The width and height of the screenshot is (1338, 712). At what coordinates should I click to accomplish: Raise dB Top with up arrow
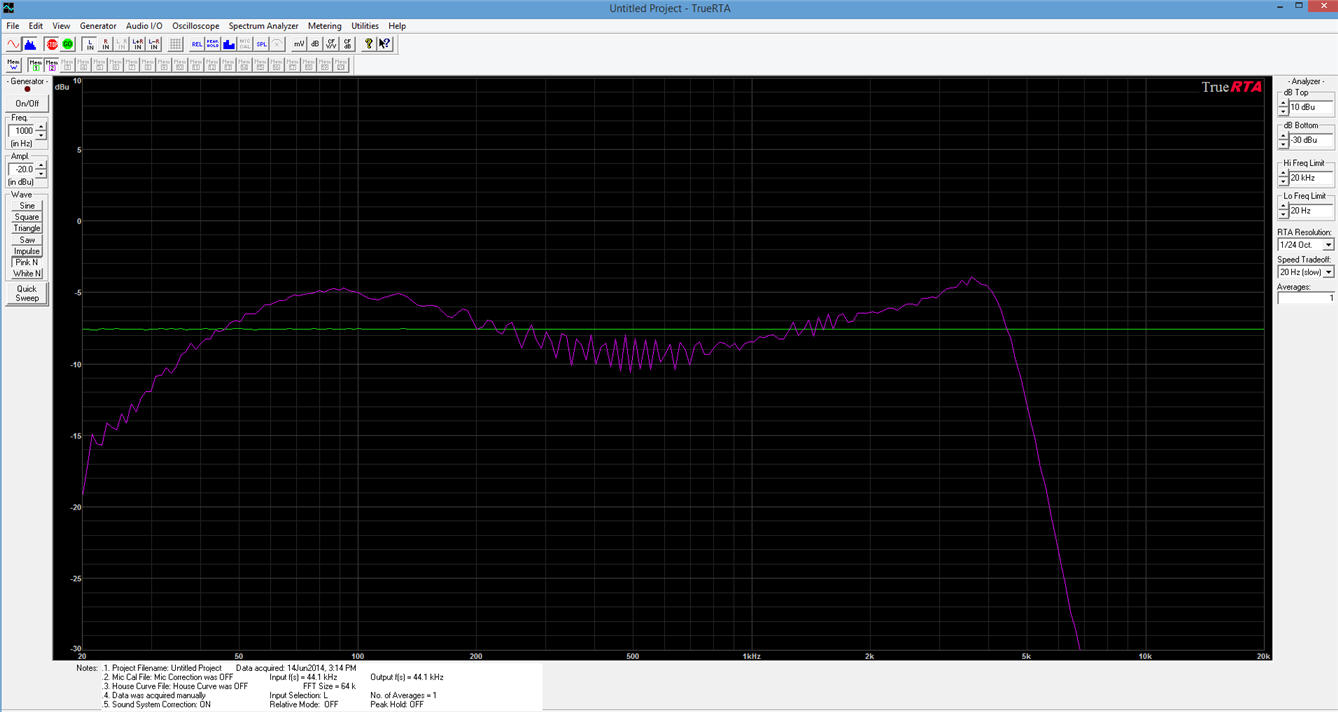(x=1283, y=103)
